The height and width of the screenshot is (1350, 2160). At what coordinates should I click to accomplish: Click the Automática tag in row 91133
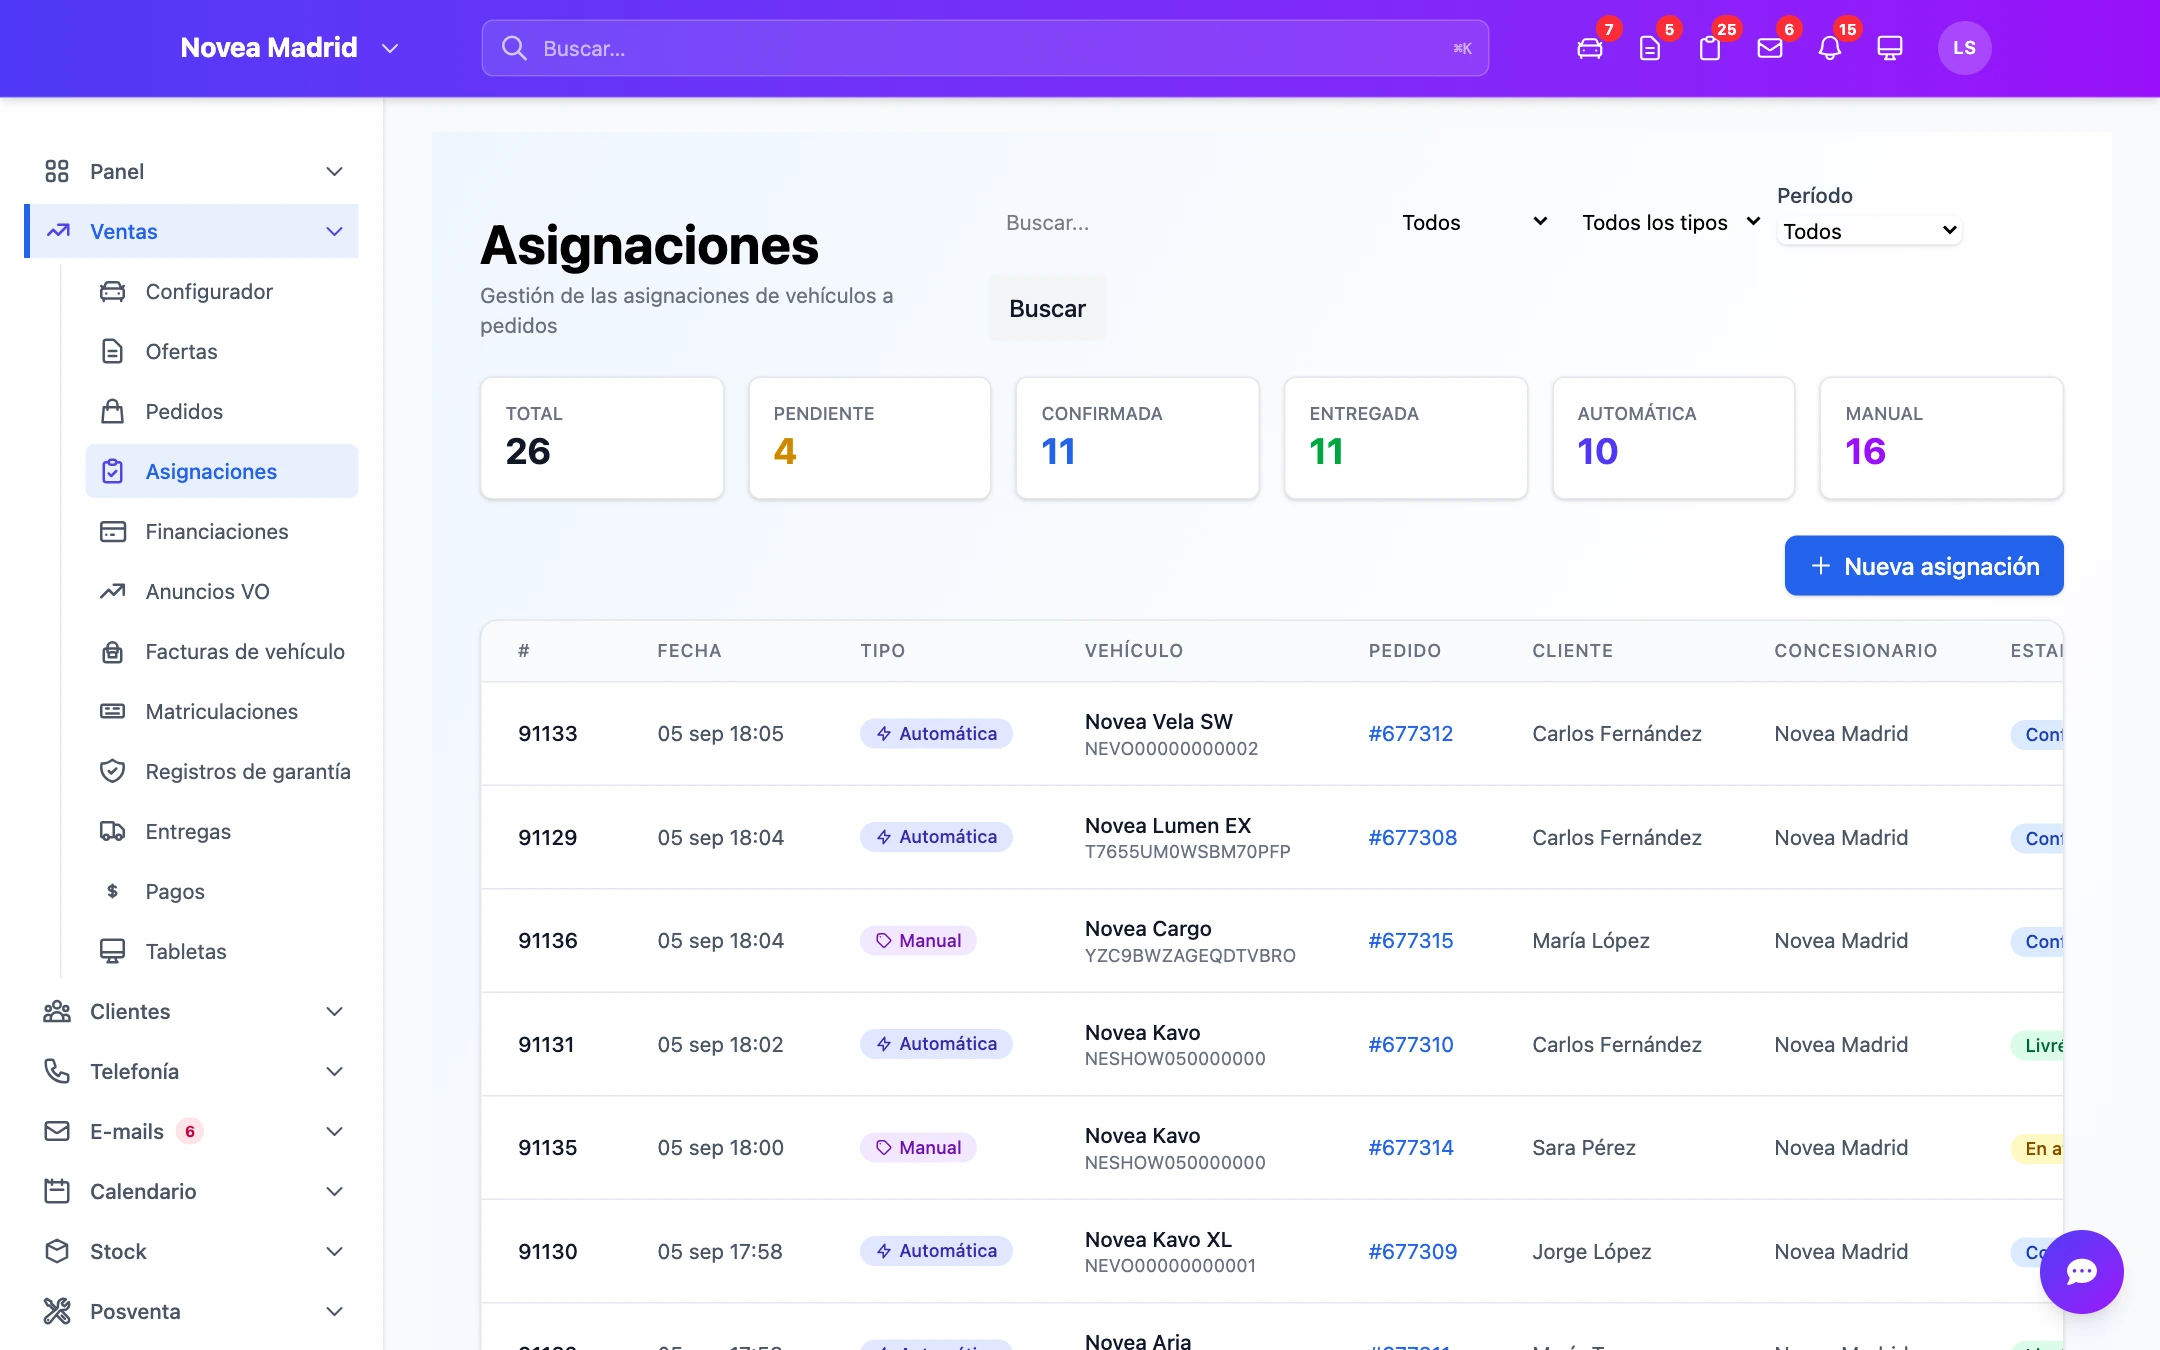click(936, 733)
